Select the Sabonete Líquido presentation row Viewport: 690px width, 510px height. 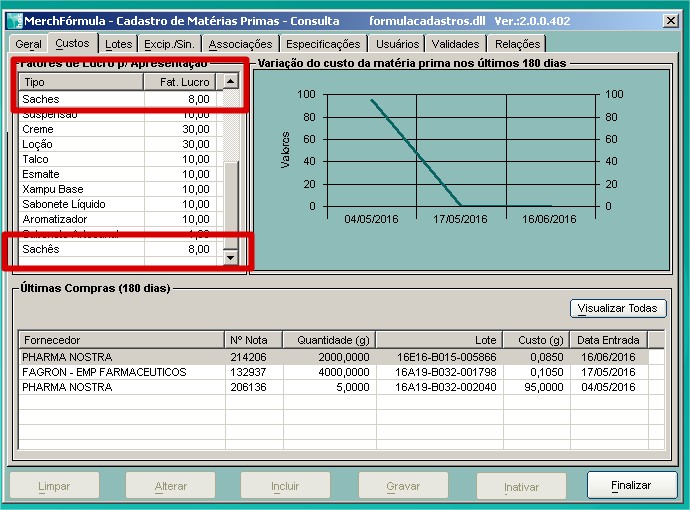80,204
